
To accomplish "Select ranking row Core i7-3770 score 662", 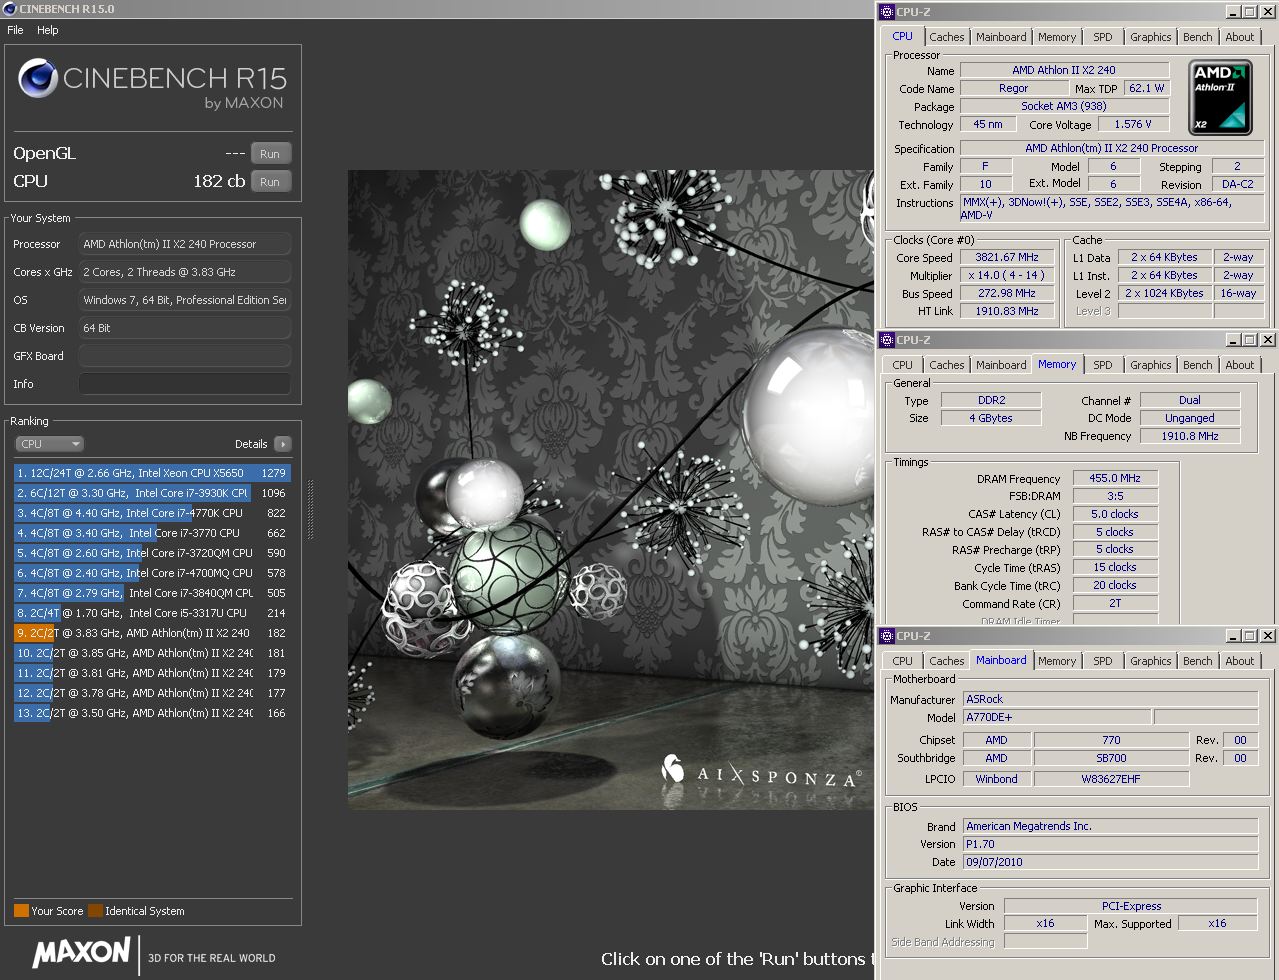I will [152, 533].
